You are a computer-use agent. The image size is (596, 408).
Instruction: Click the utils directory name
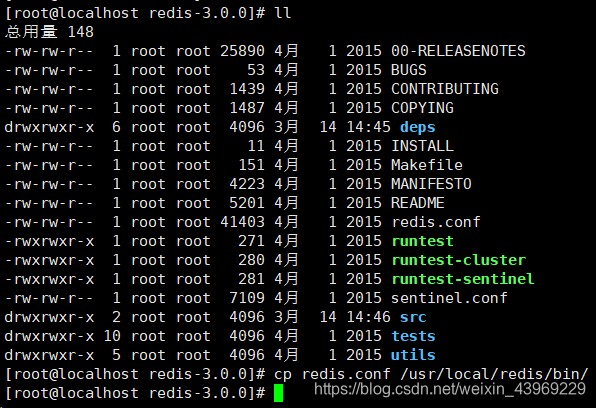[x=413, y=355]
